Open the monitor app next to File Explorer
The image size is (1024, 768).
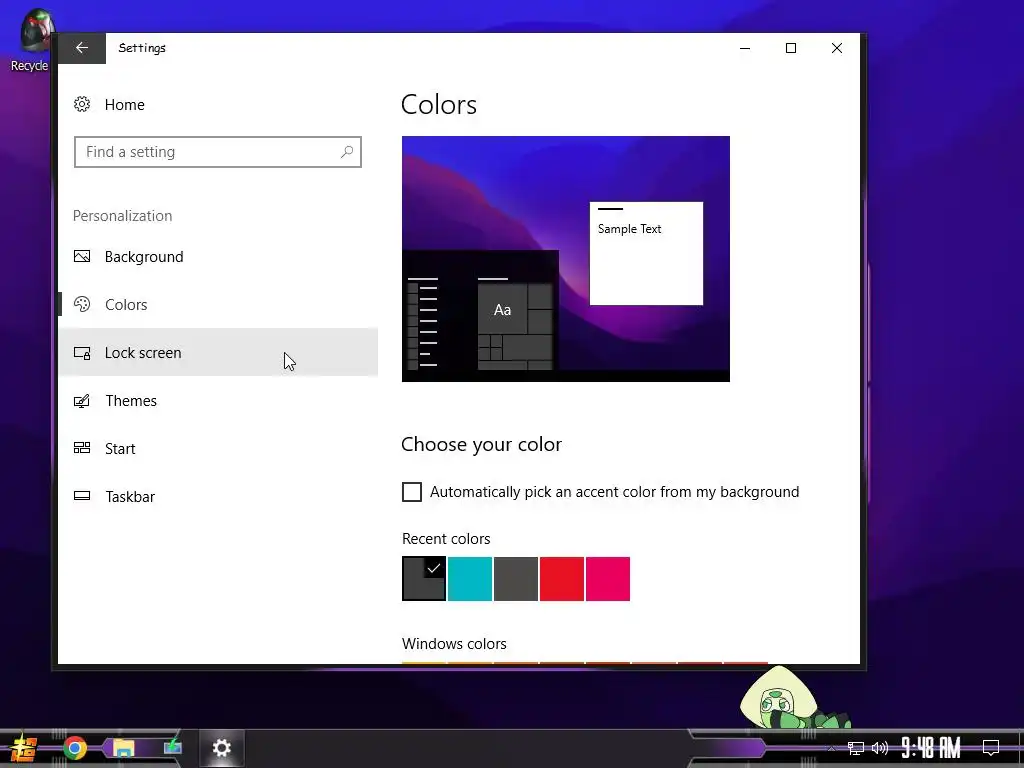[x=172, y=746]
